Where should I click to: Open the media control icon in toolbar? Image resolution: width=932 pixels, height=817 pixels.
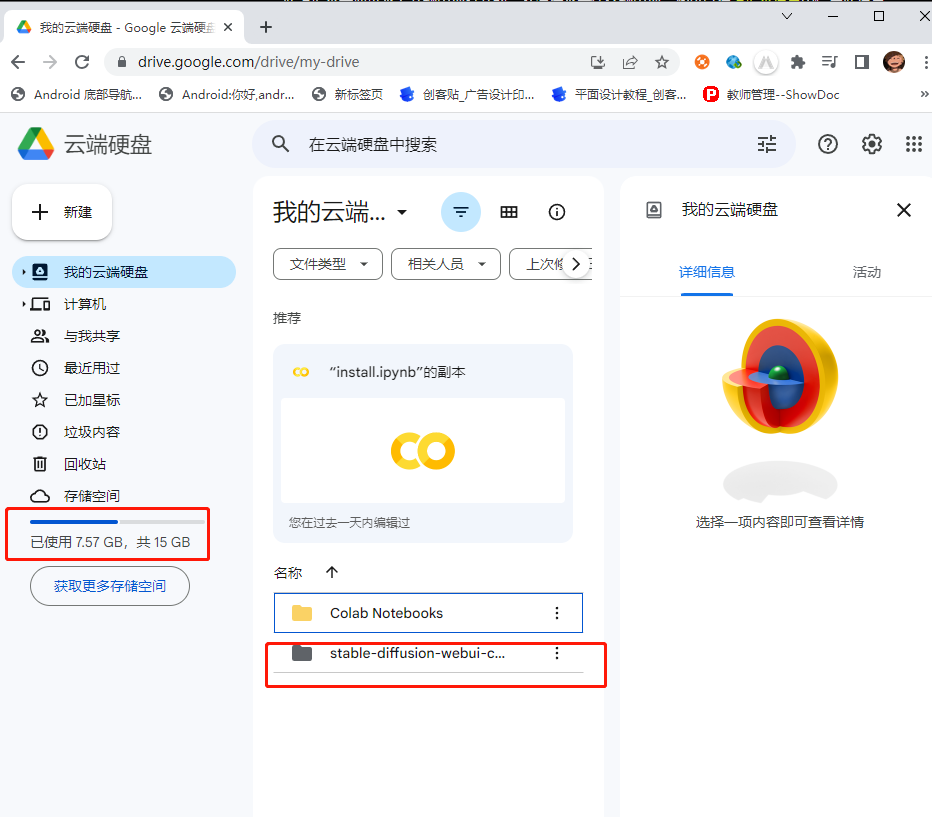(829, 62)
